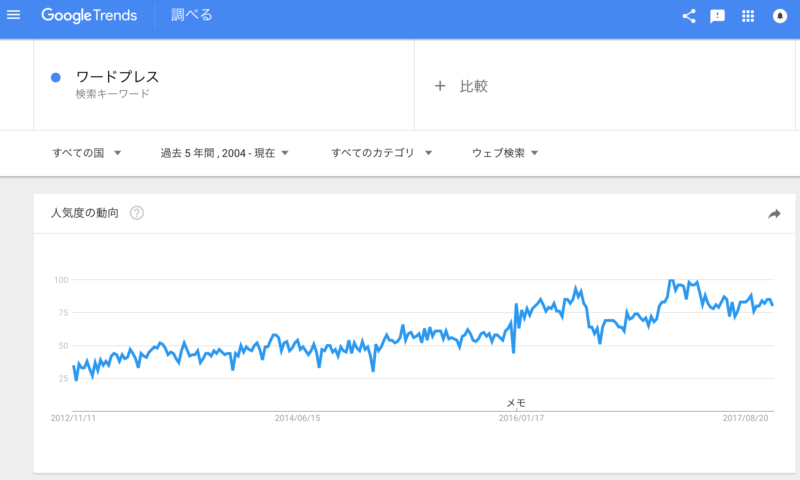
Task: Click the 人気度の動向 heading
Action: tap(85, 213)
